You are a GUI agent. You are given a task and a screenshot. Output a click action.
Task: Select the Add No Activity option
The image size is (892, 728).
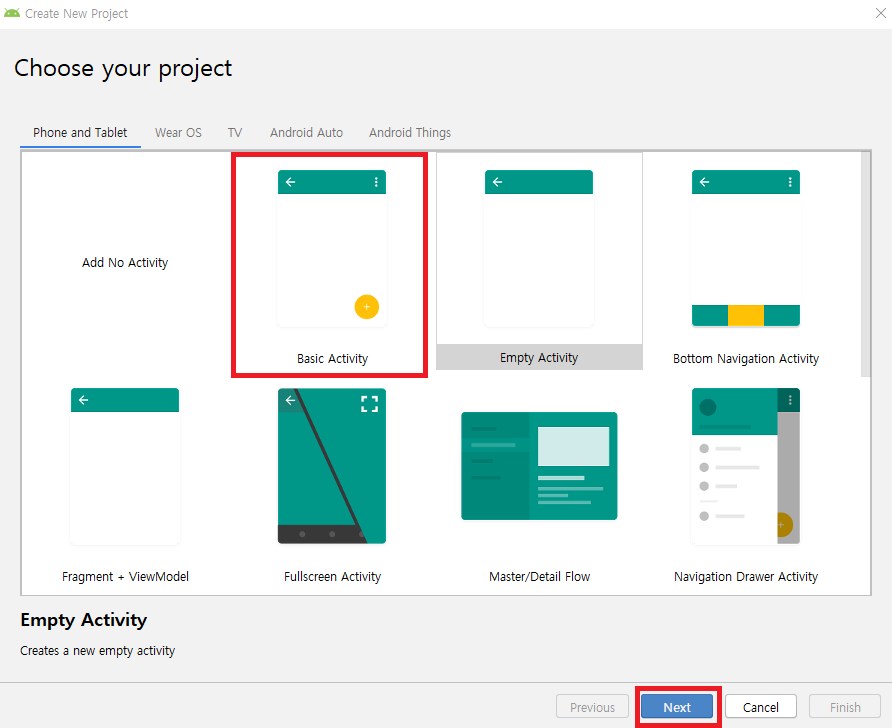pos(125,263)
